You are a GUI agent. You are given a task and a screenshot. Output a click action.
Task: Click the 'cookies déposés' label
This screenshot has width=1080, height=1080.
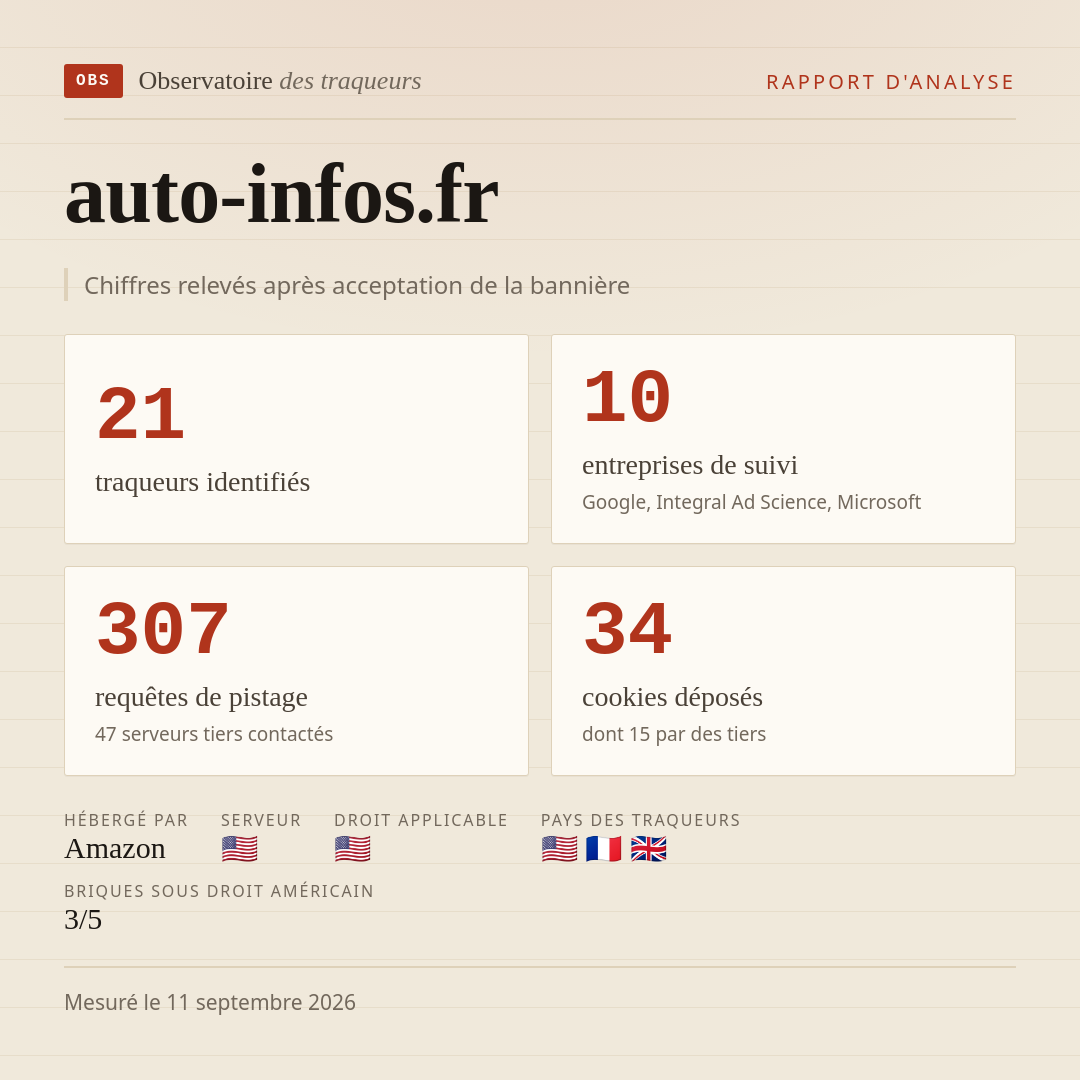tap(672, 697)
